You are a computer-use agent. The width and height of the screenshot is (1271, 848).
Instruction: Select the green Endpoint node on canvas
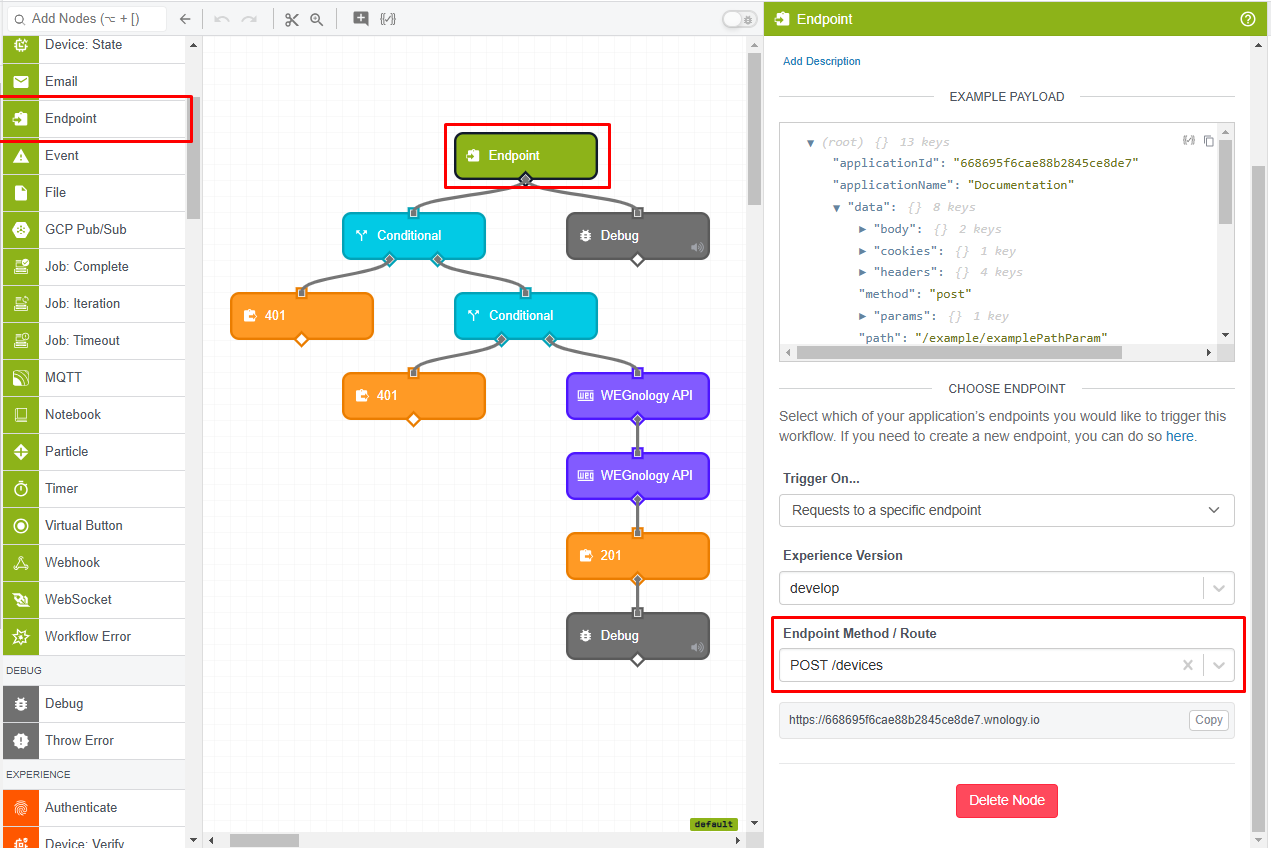[526, 155]
